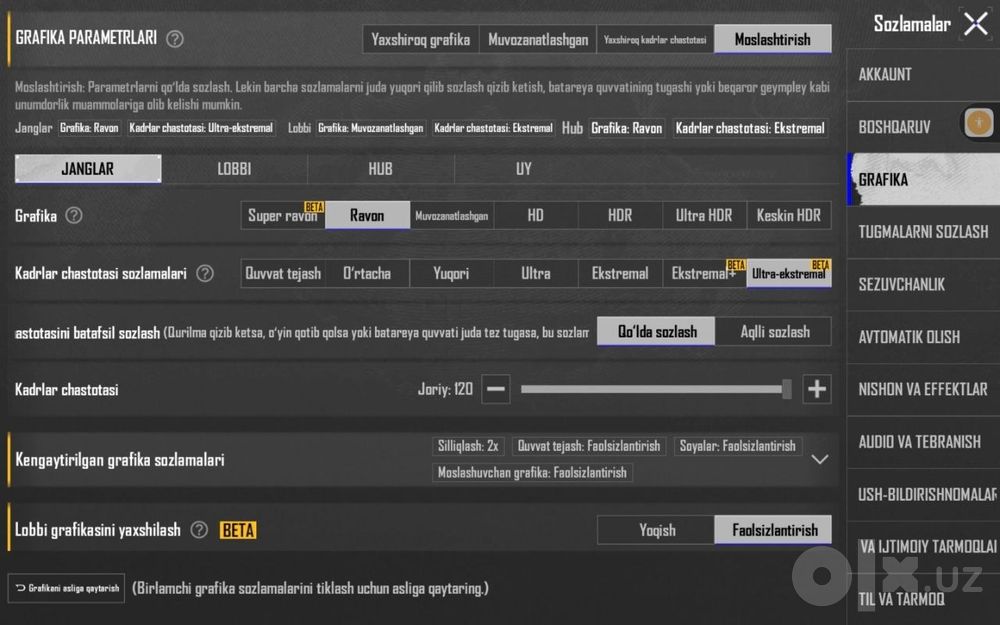Switch to the LOBBI tab
The width and height of the screenshot is (1000, 625).
tap(234, 169)
